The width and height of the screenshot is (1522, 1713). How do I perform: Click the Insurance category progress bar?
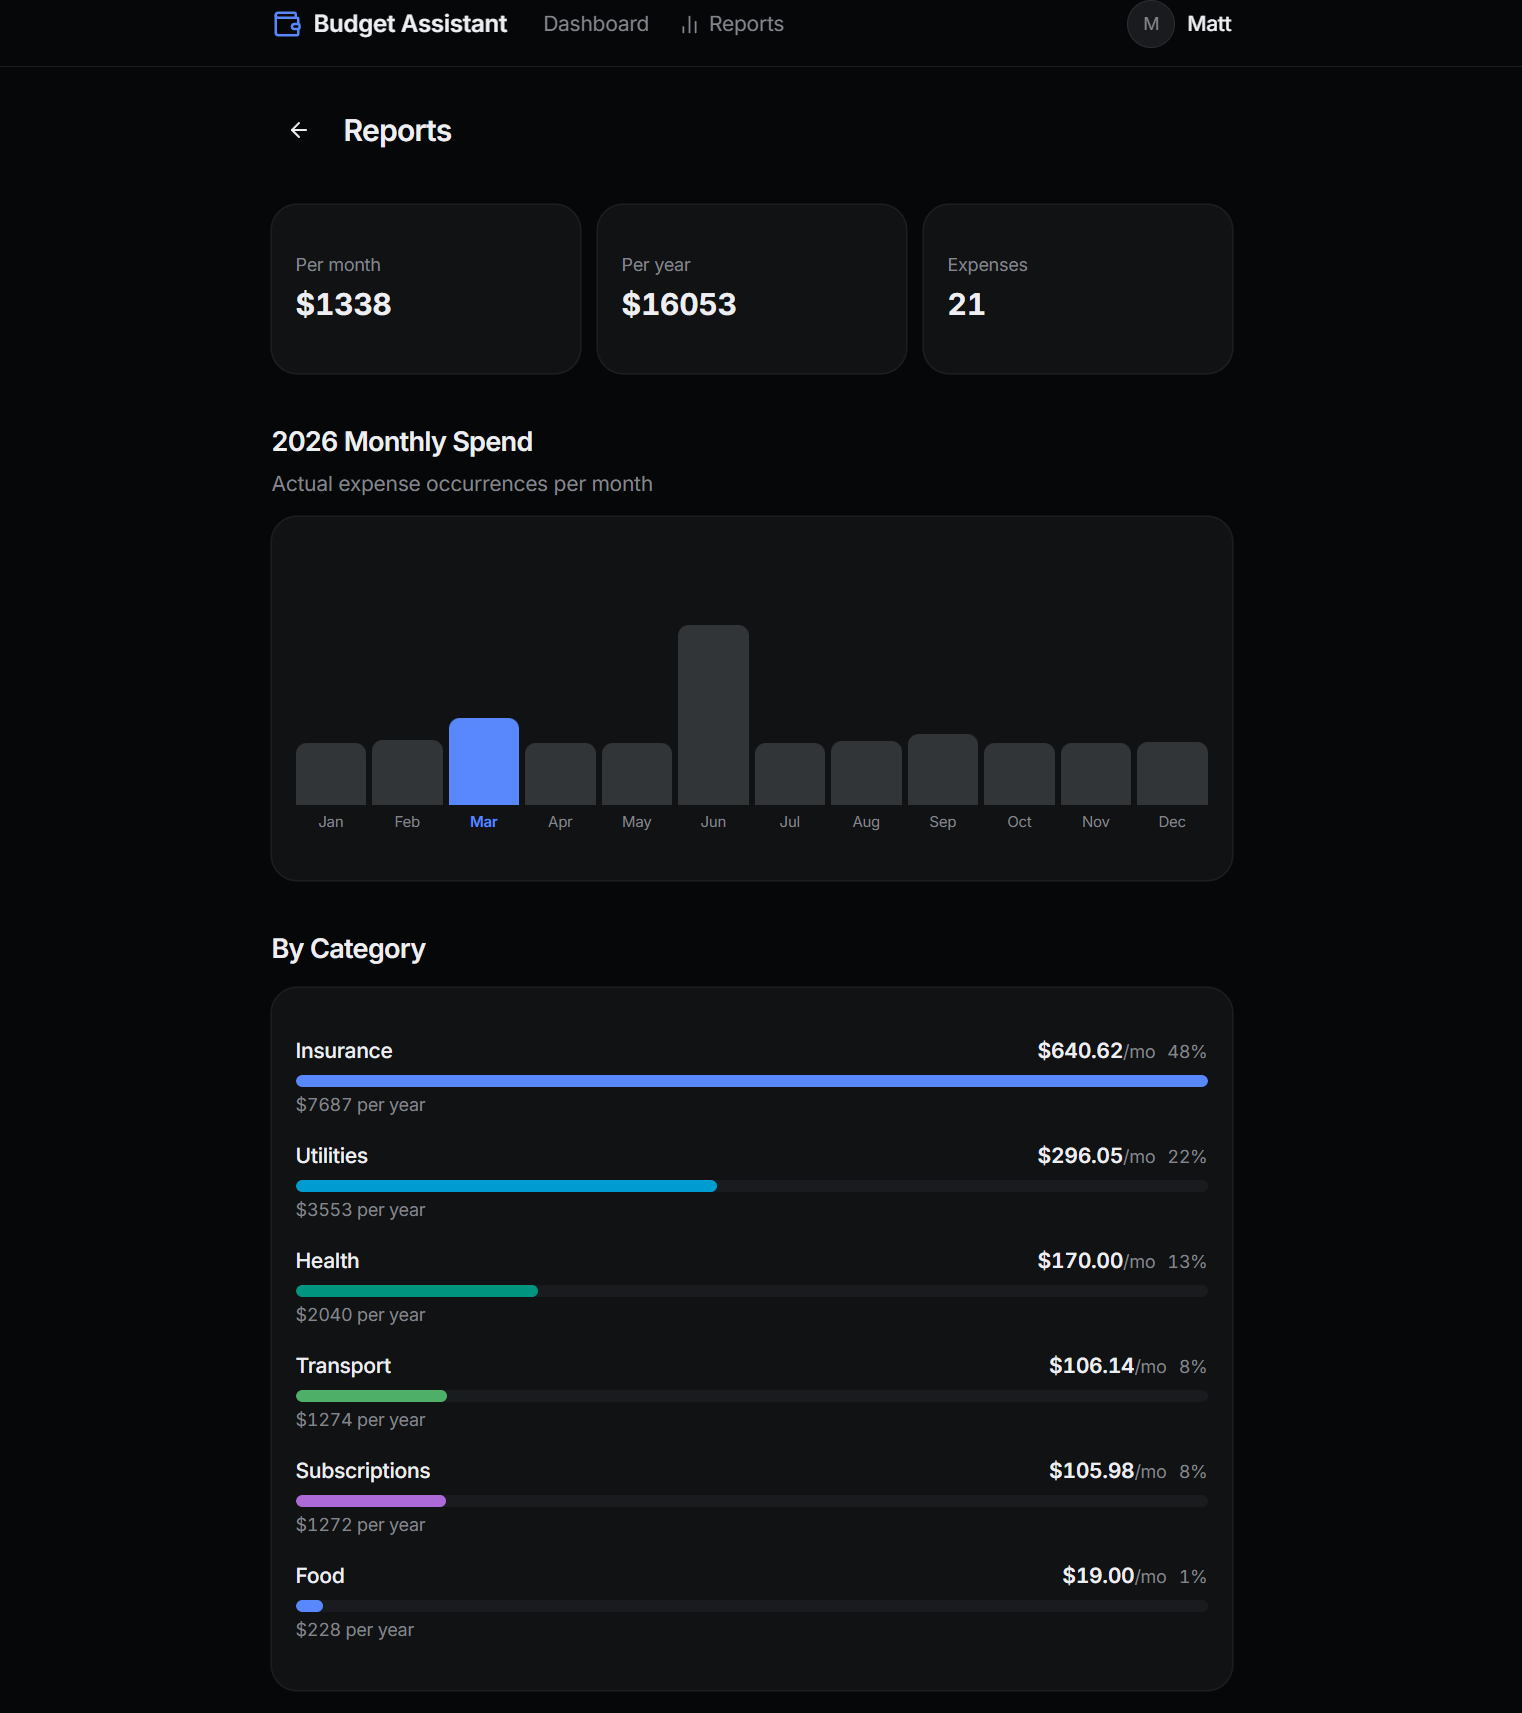pyautogui.click(x=751, y=1081)
